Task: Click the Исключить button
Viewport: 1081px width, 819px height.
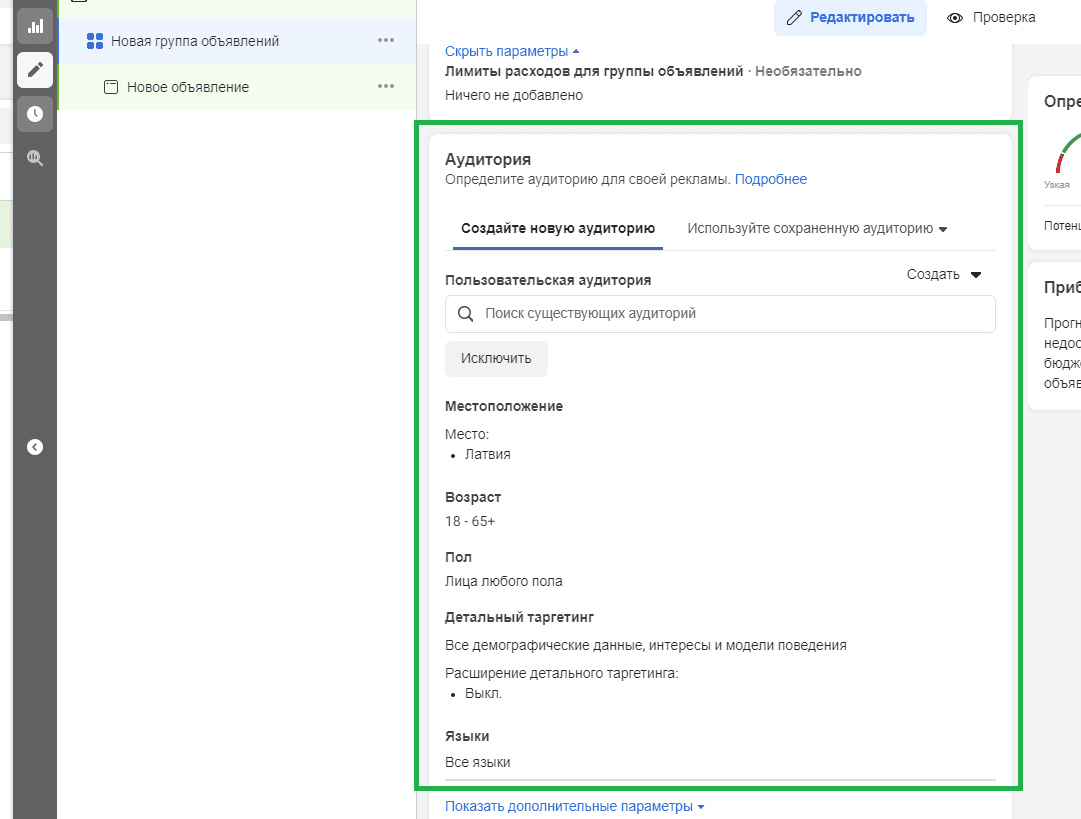Action: (x=496, y=359)
